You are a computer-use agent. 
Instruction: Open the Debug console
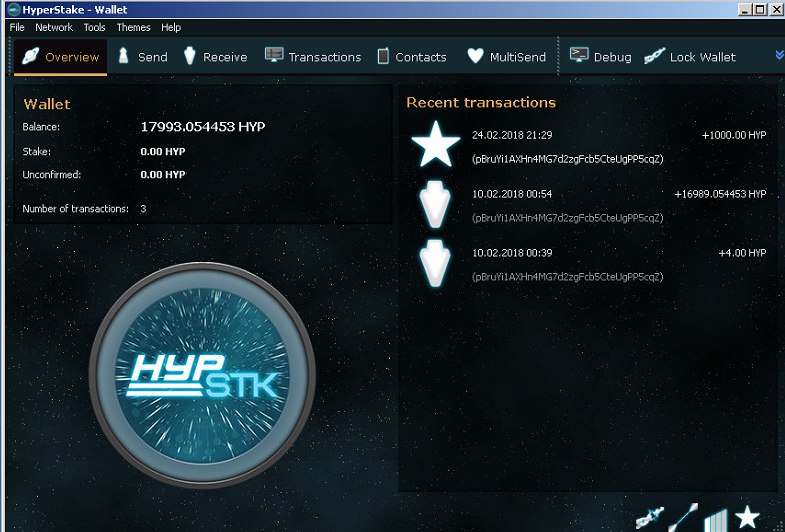[x=600, y=57]
